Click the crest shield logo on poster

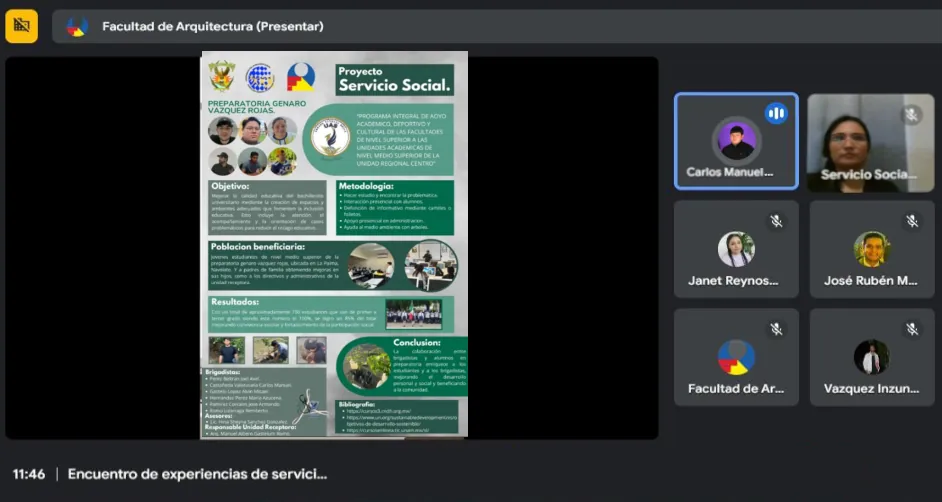tap(222, 76)
